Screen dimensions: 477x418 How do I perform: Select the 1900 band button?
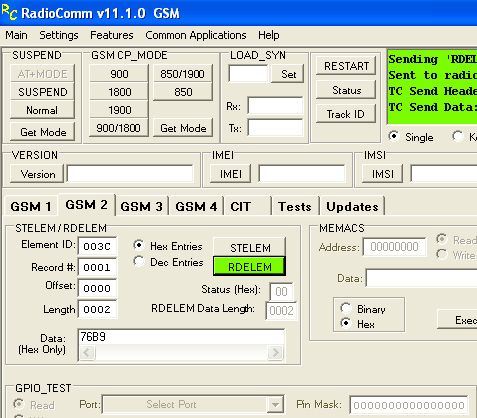[x=119, y=110]
